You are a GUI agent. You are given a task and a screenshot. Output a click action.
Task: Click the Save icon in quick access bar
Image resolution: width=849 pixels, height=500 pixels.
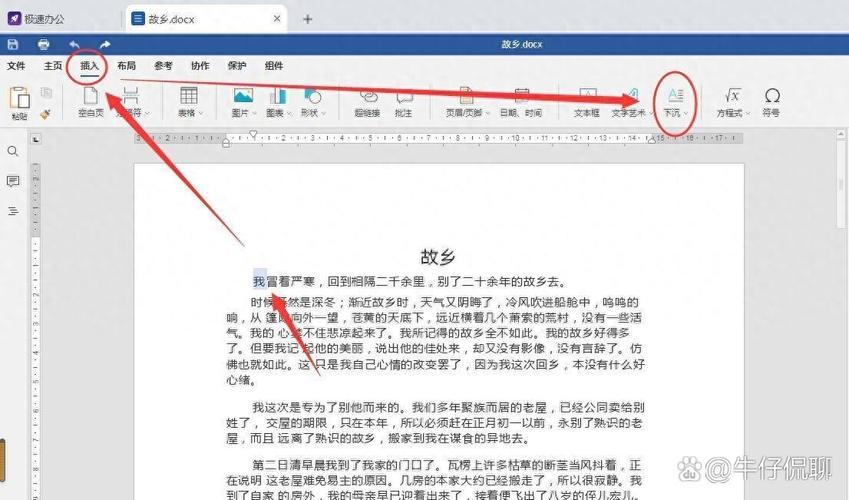coord(13,44)
